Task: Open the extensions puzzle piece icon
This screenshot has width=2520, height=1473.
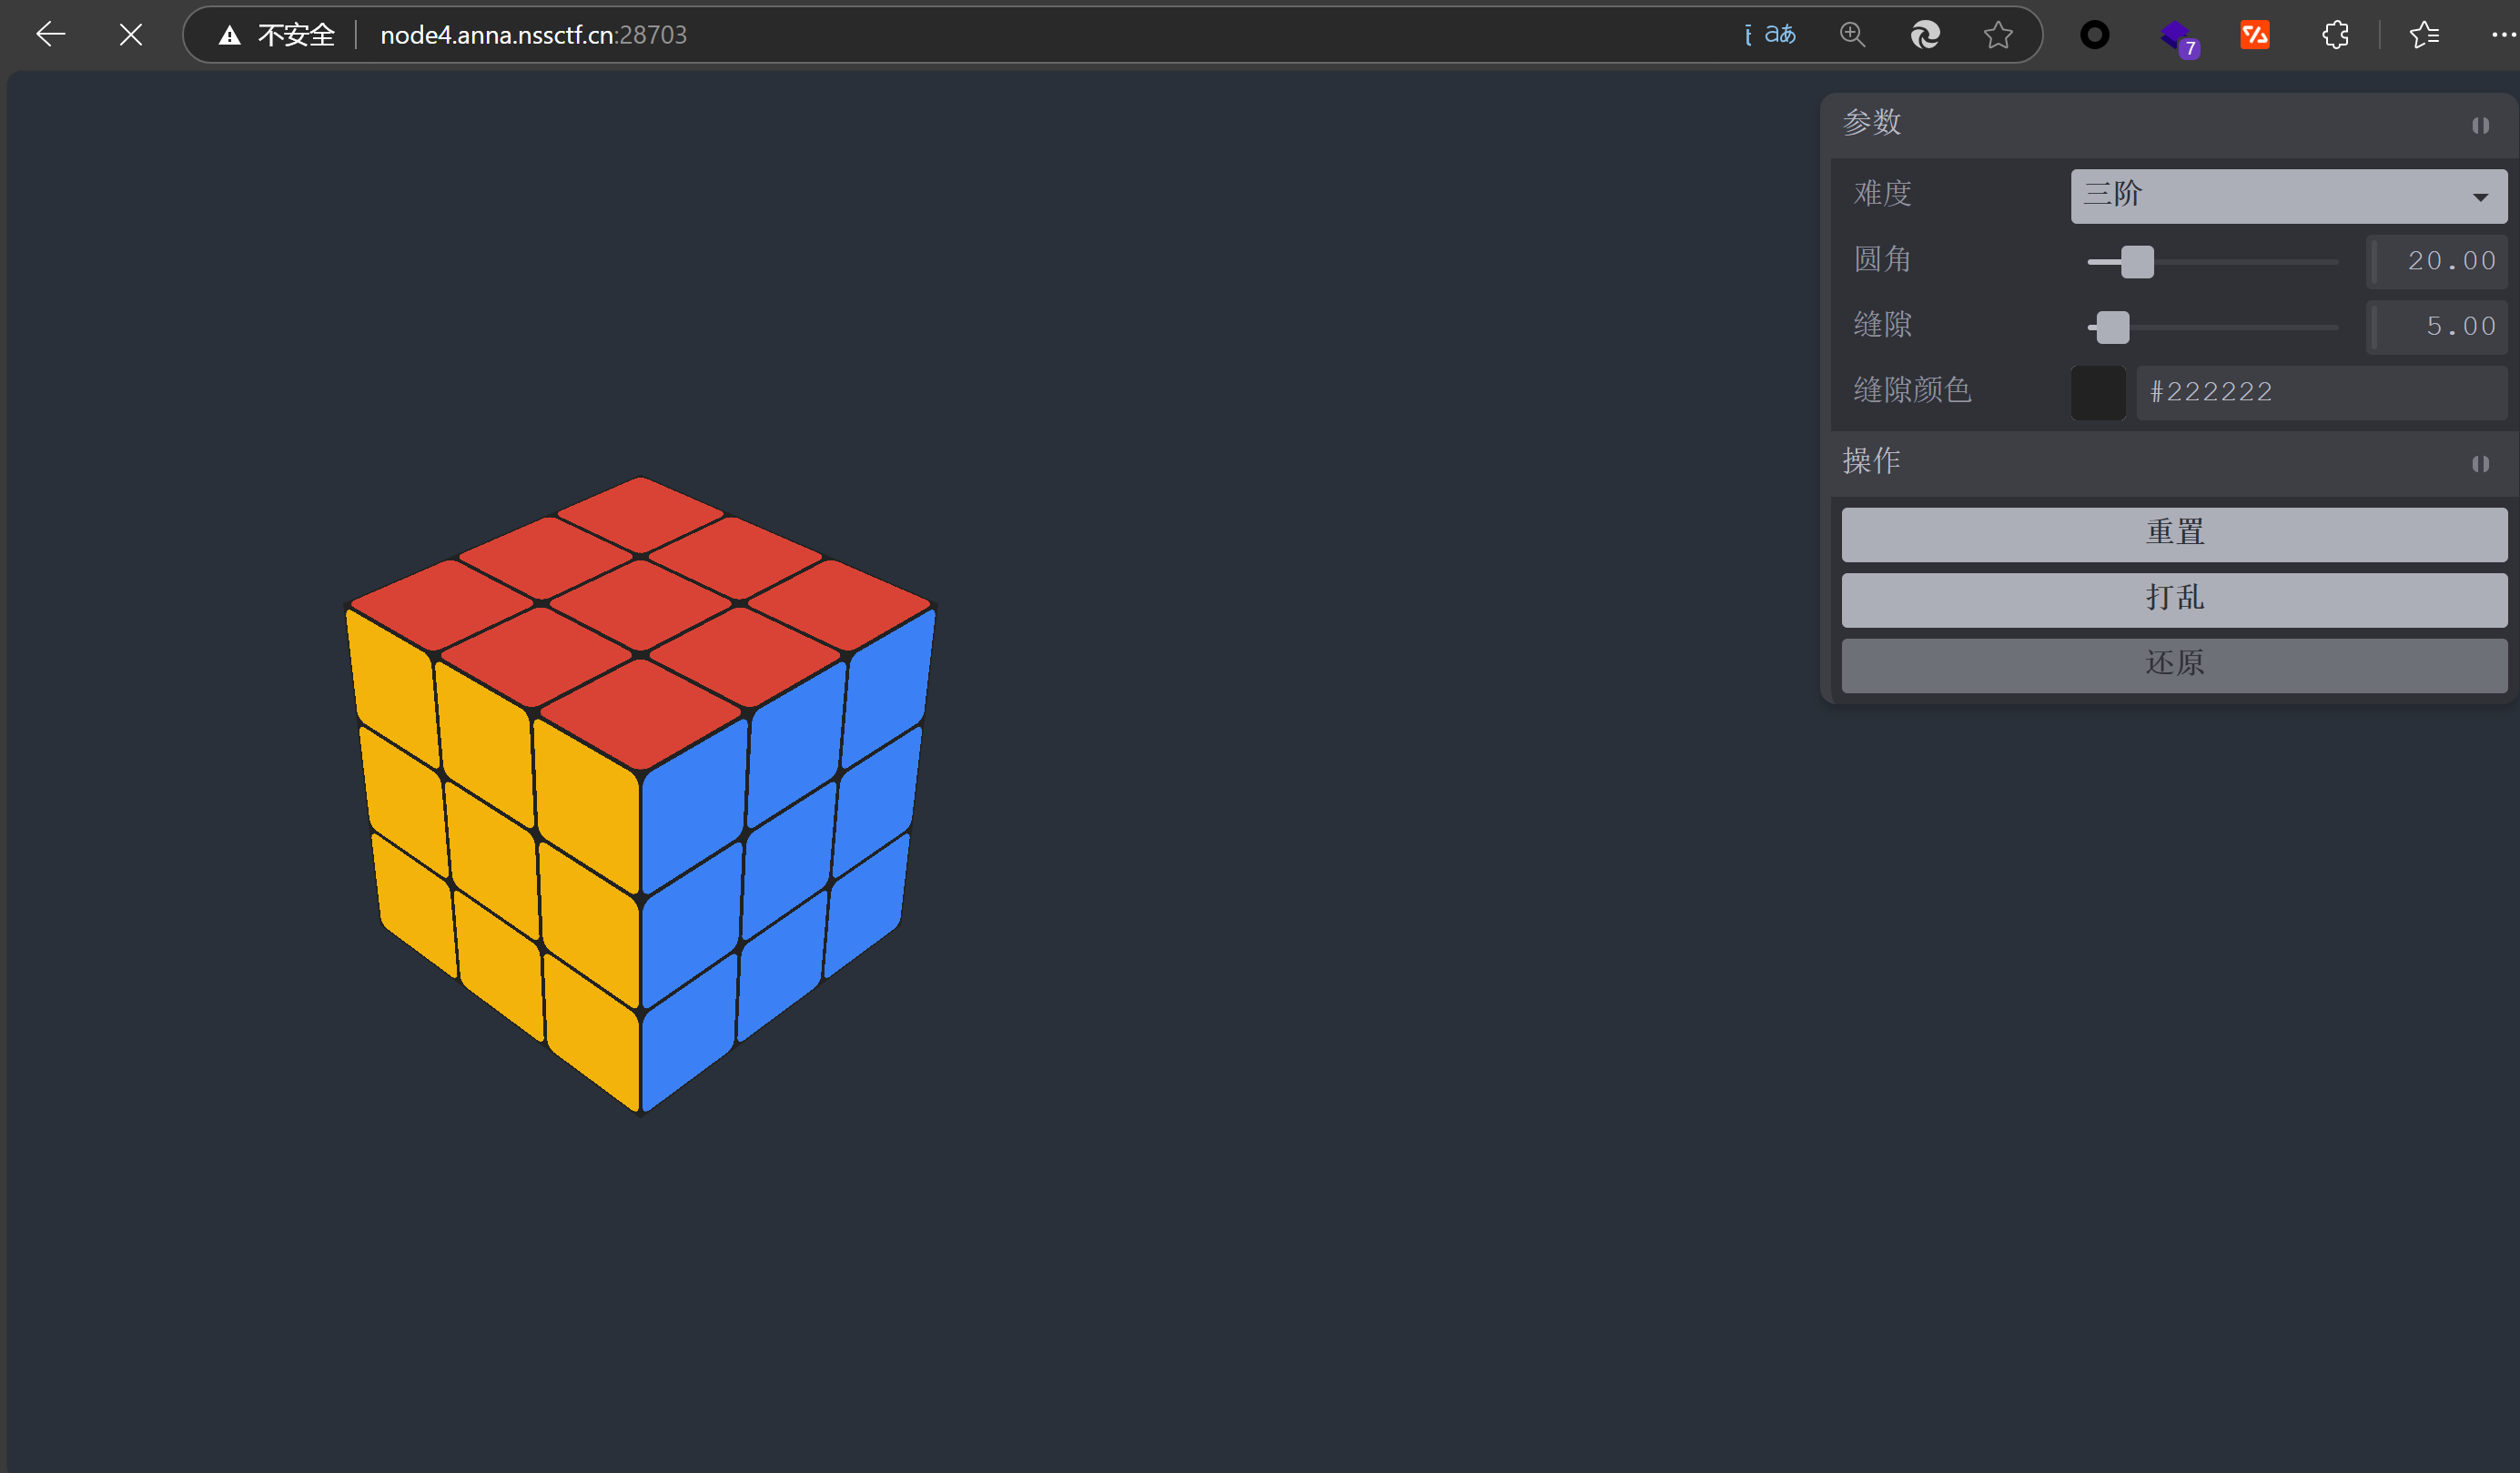Action: point(2335,35)
